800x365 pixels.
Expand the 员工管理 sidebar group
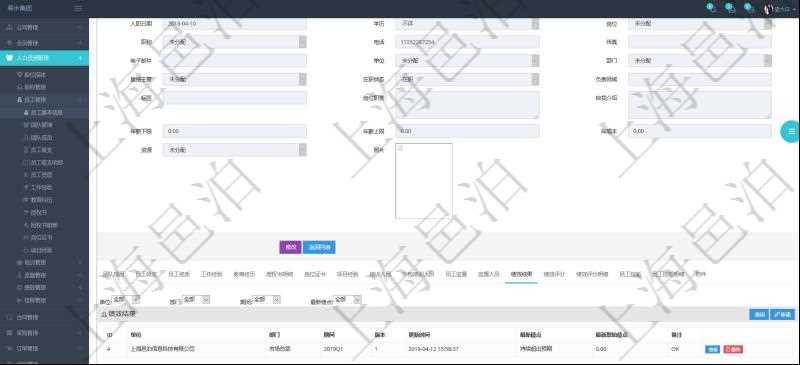click(44, 100)
